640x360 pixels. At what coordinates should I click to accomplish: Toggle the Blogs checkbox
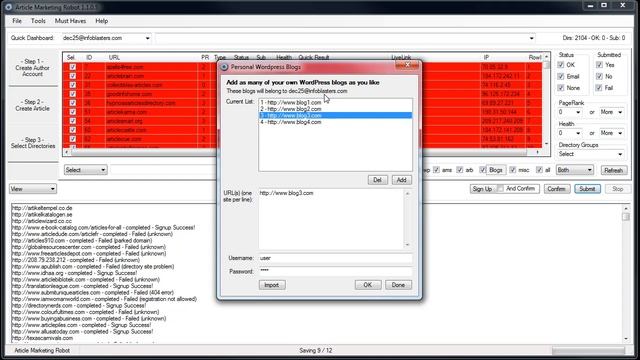[x=483, y=170]
